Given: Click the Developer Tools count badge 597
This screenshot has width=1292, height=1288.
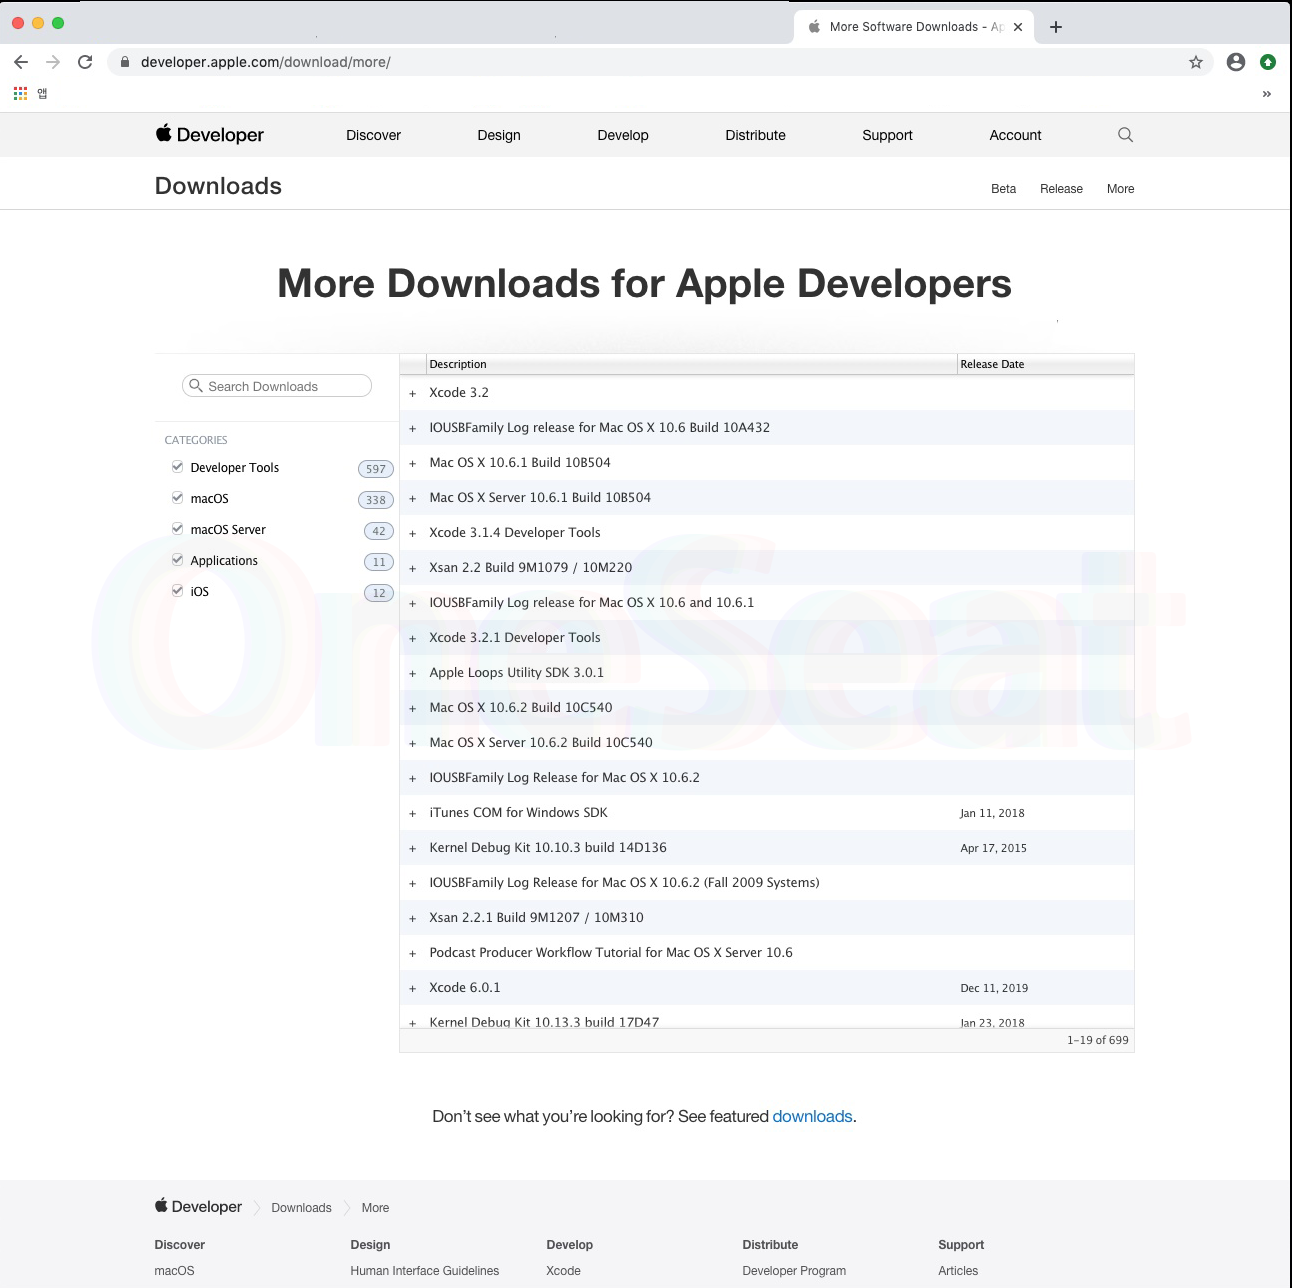Looking at the screenshot, I should [x=376, y=469].
